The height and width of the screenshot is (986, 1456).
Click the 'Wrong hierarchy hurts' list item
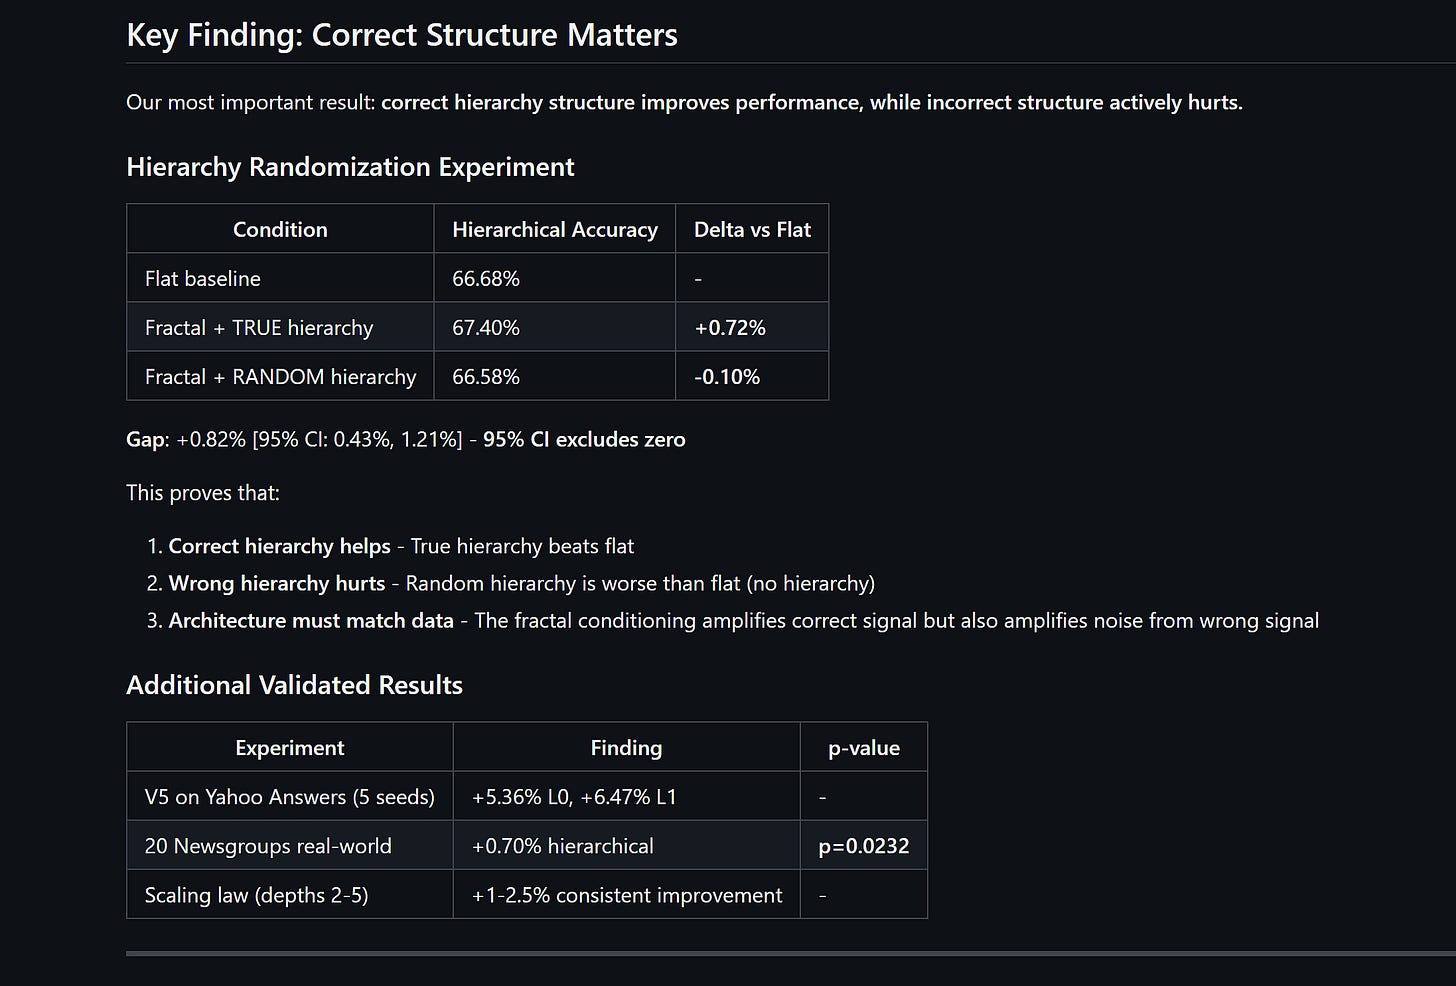276,583
